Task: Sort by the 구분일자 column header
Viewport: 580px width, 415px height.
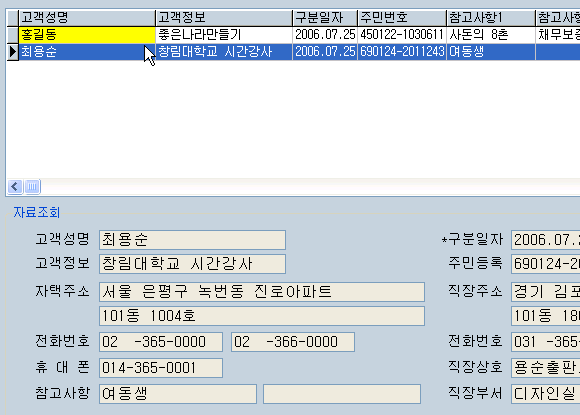Action: (325, 17)
